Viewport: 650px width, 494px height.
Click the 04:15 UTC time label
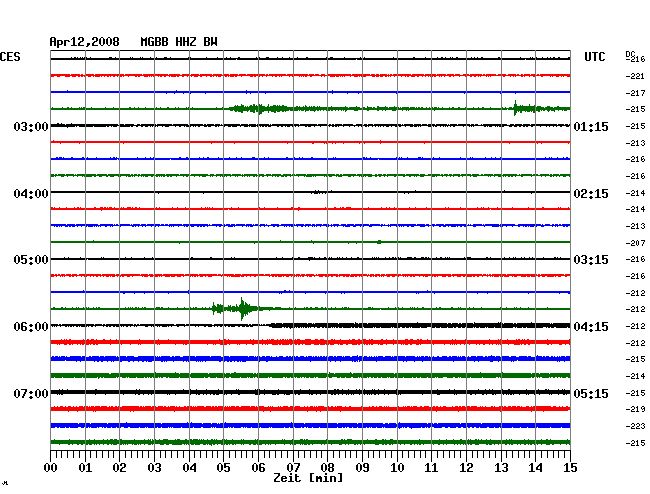click(591, 327)
